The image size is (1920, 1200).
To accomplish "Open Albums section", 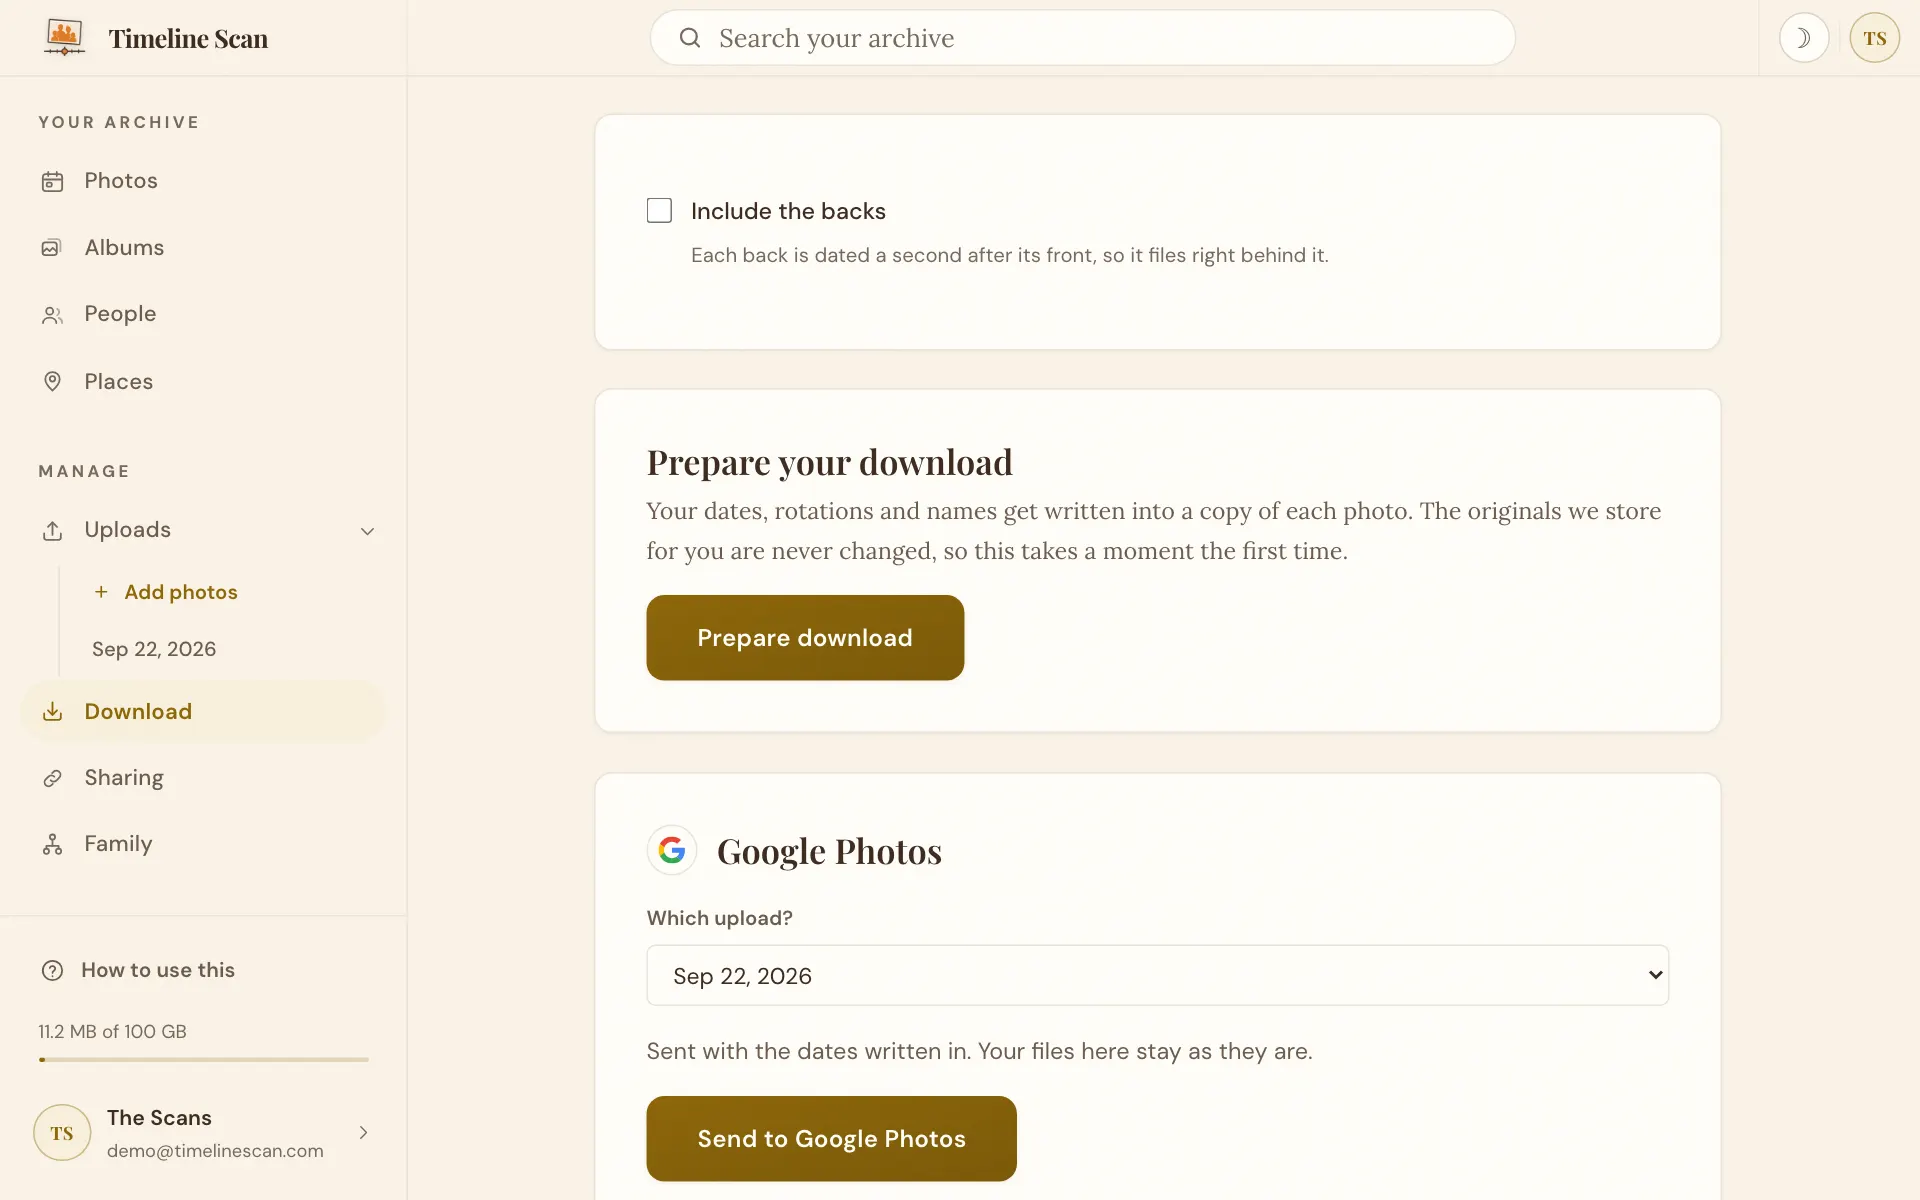I will click(x=203, y=248).
